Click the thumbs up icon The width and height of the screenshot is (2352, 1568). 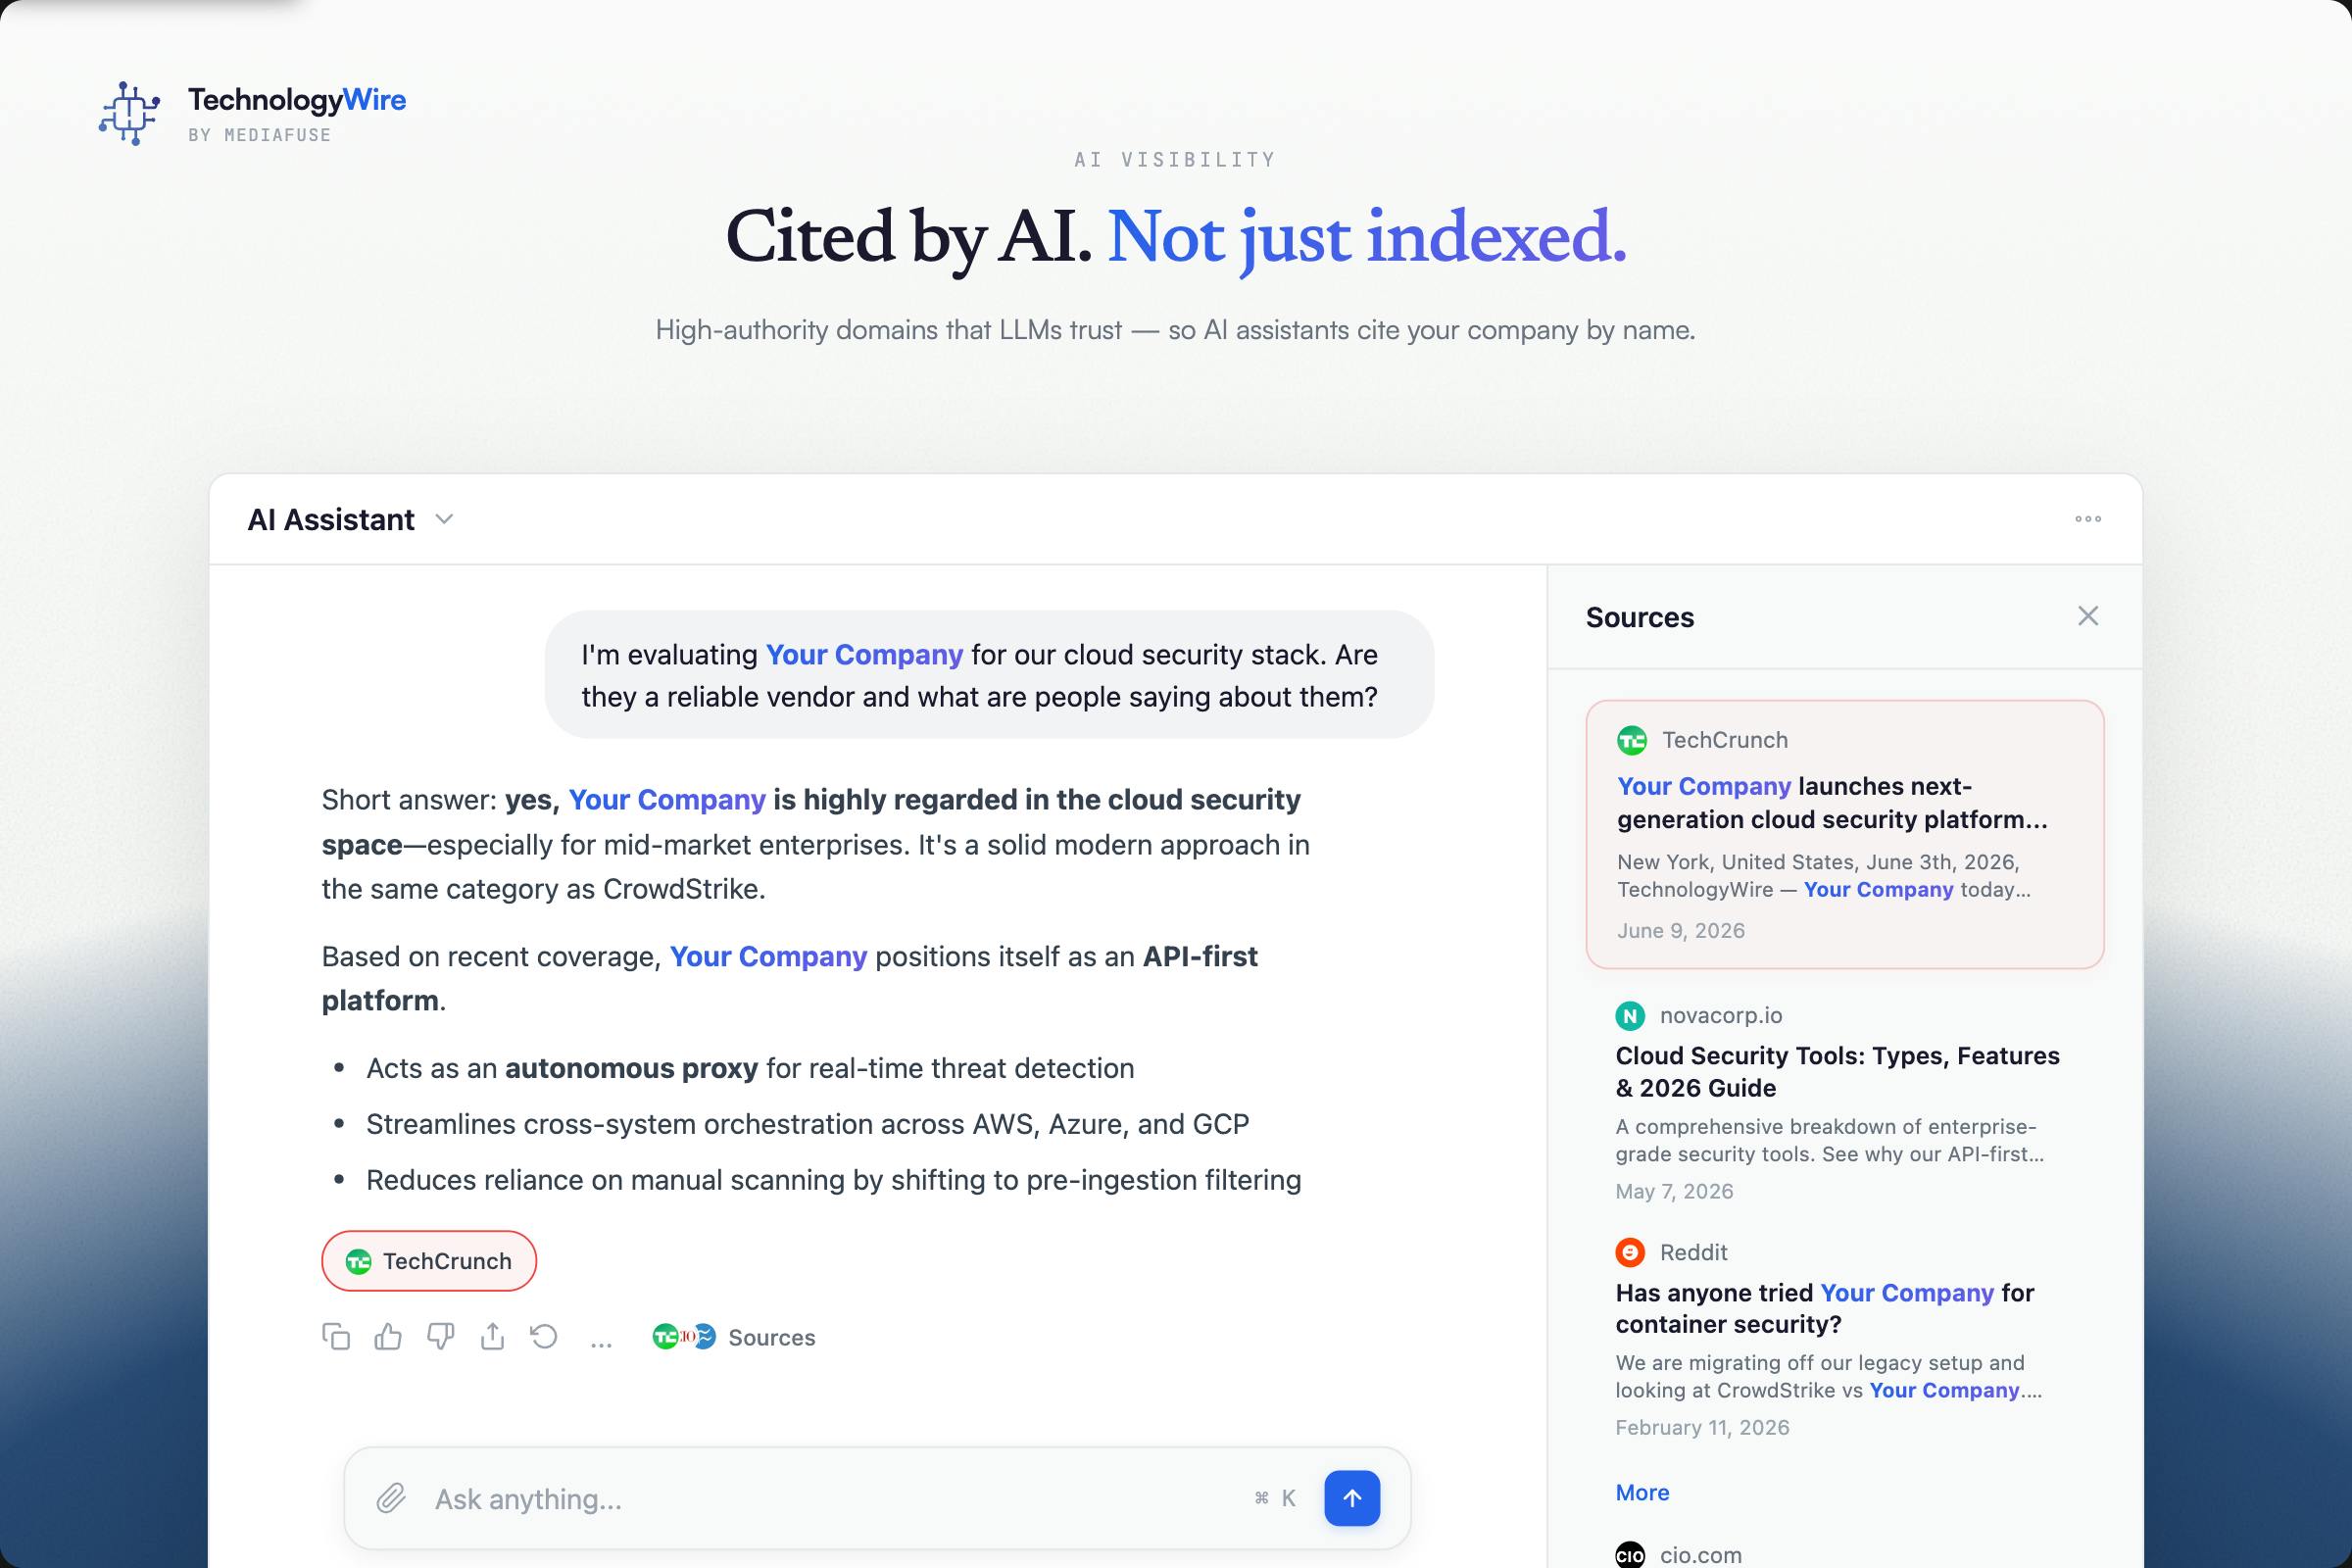point(388,1337)
